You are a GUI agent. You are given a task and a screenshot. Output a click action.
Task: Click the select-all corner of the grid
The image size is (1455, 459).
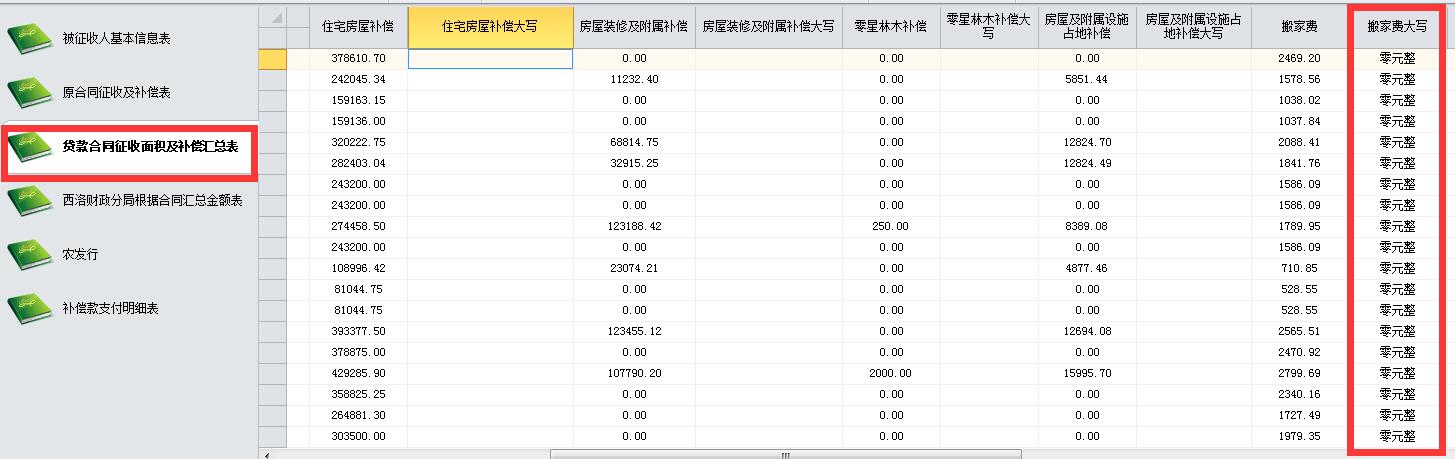coord(272,27)
